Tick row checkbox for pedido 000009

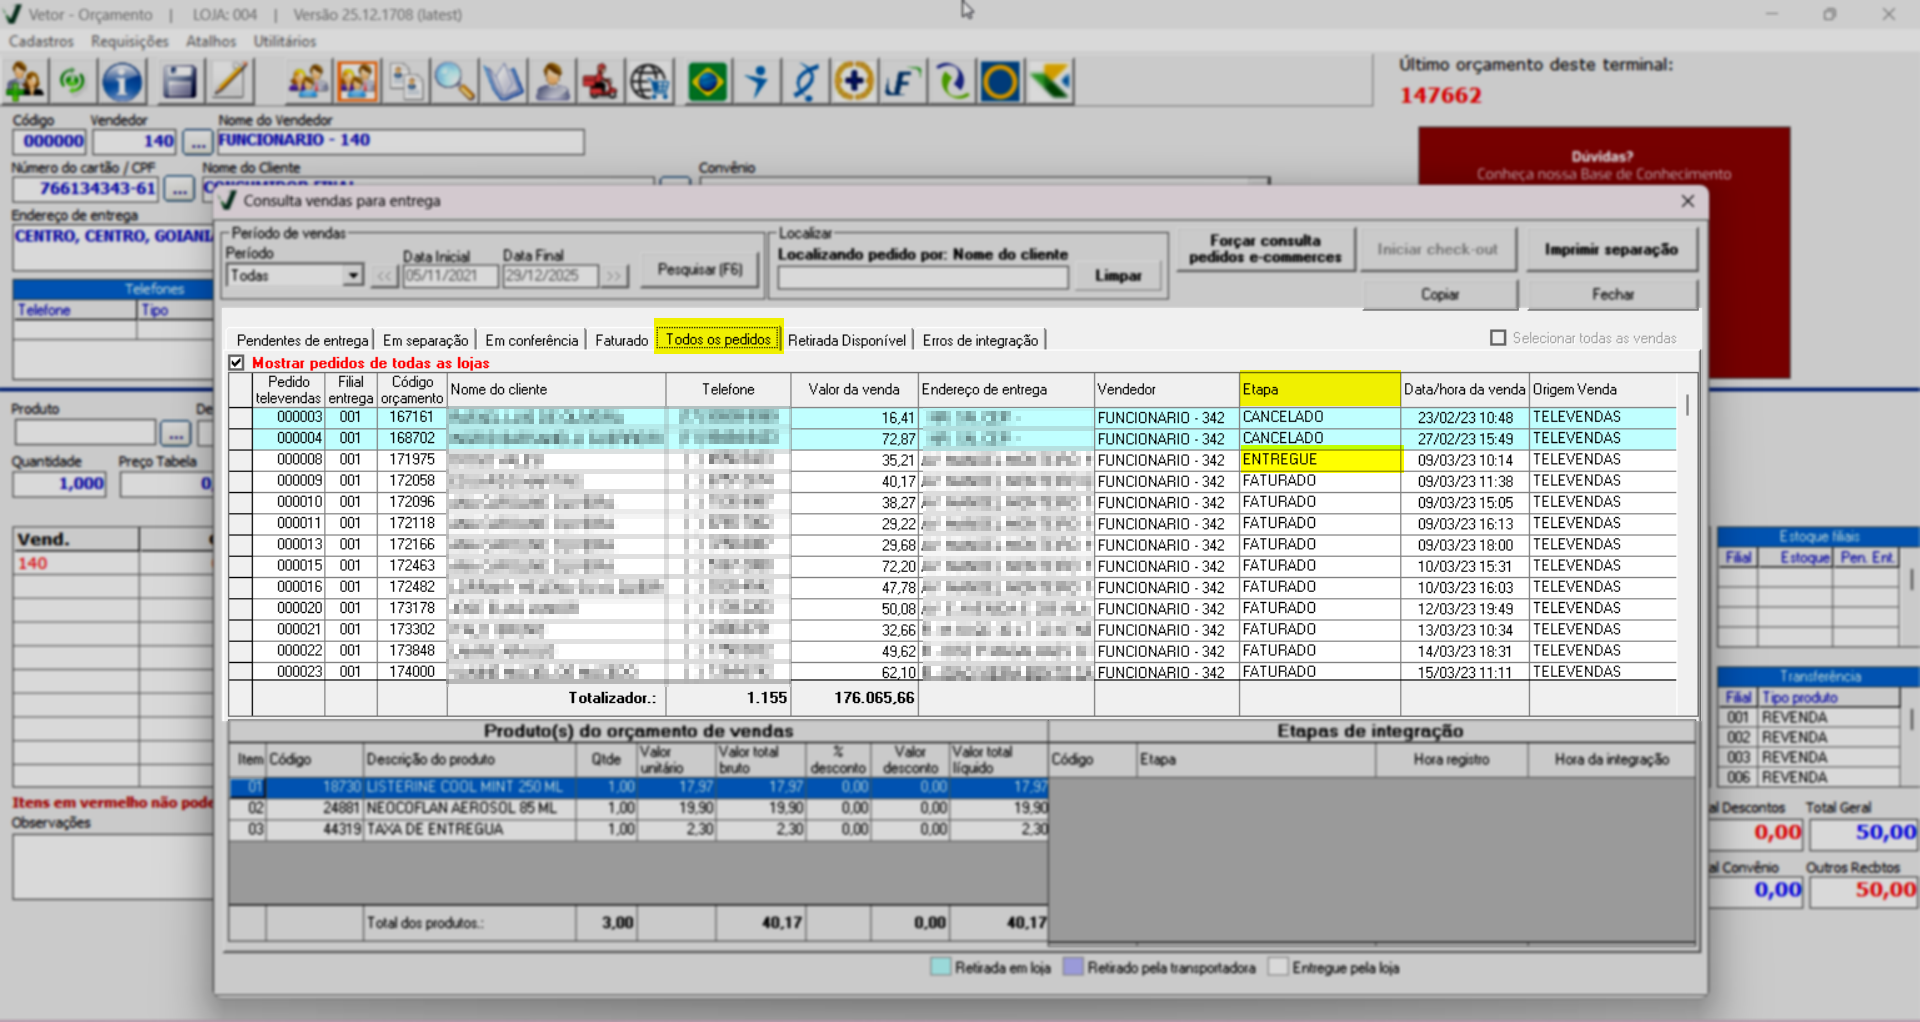point(239,481)
